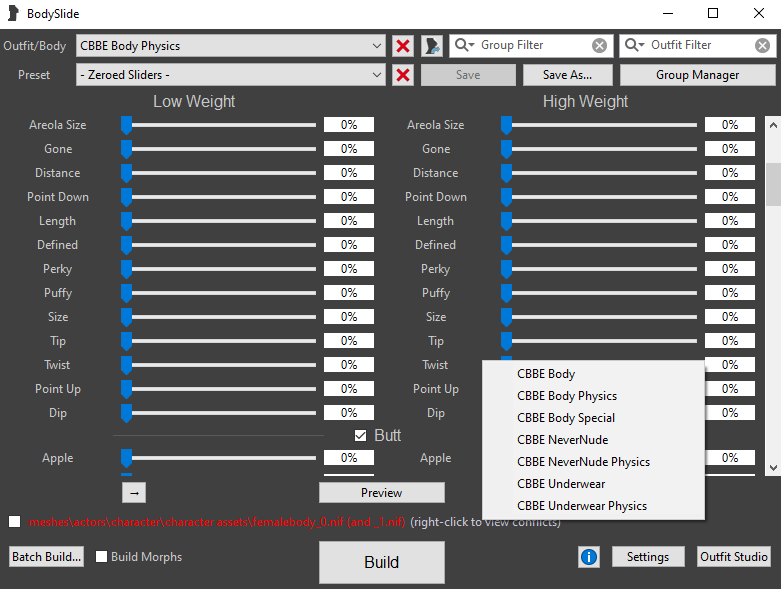Enable the Build Morphs checkbox
Viewport: 781px width, 589px height.
point(102,557)
